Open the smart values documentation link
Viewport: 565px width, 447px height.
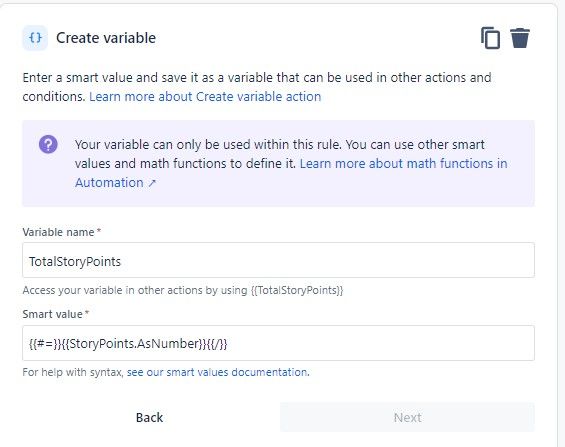[217, 372]
